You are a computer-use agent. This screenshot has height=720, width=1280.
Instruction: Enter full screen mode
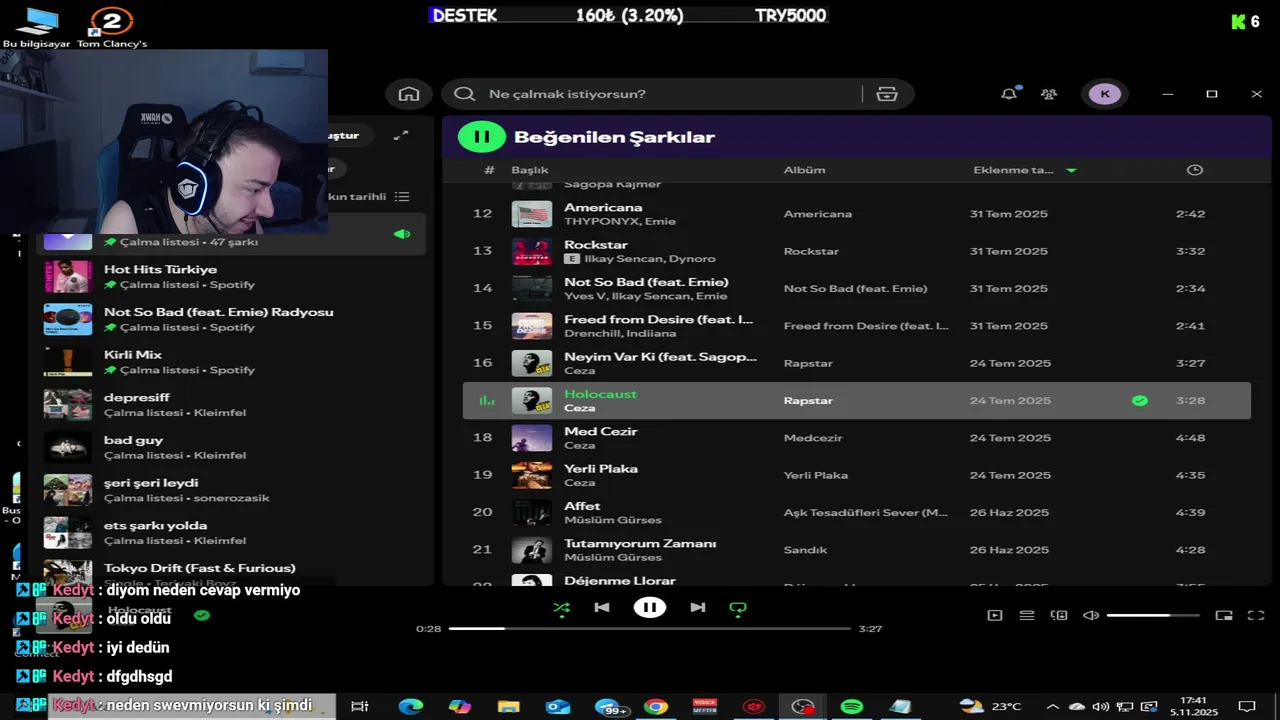[x=1256, y=616]
